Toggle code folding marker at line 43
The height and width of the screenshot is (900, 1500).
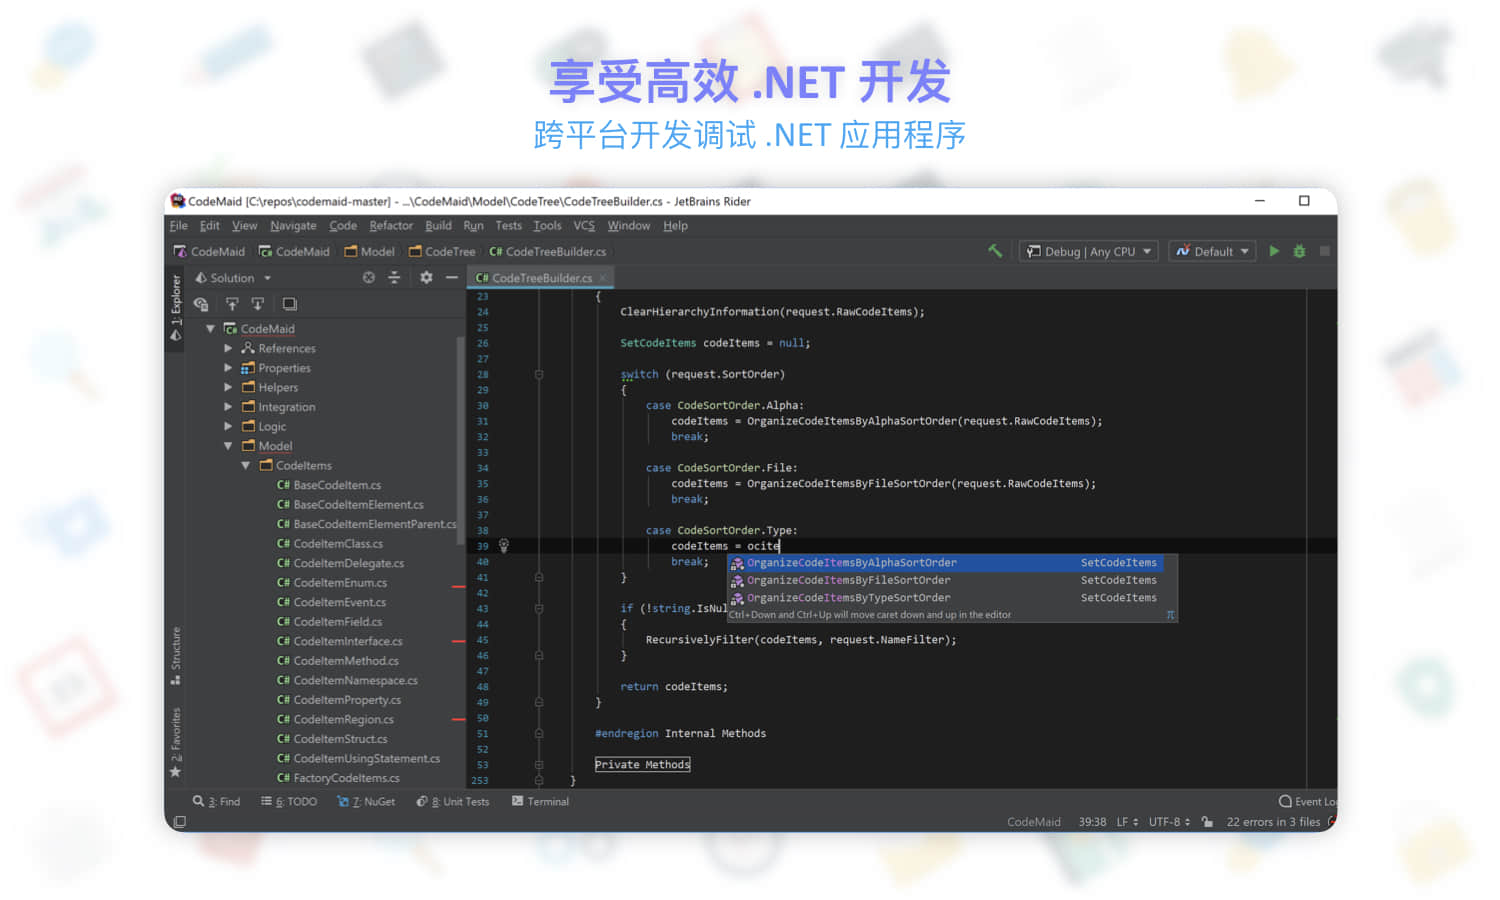pos(538,608)
